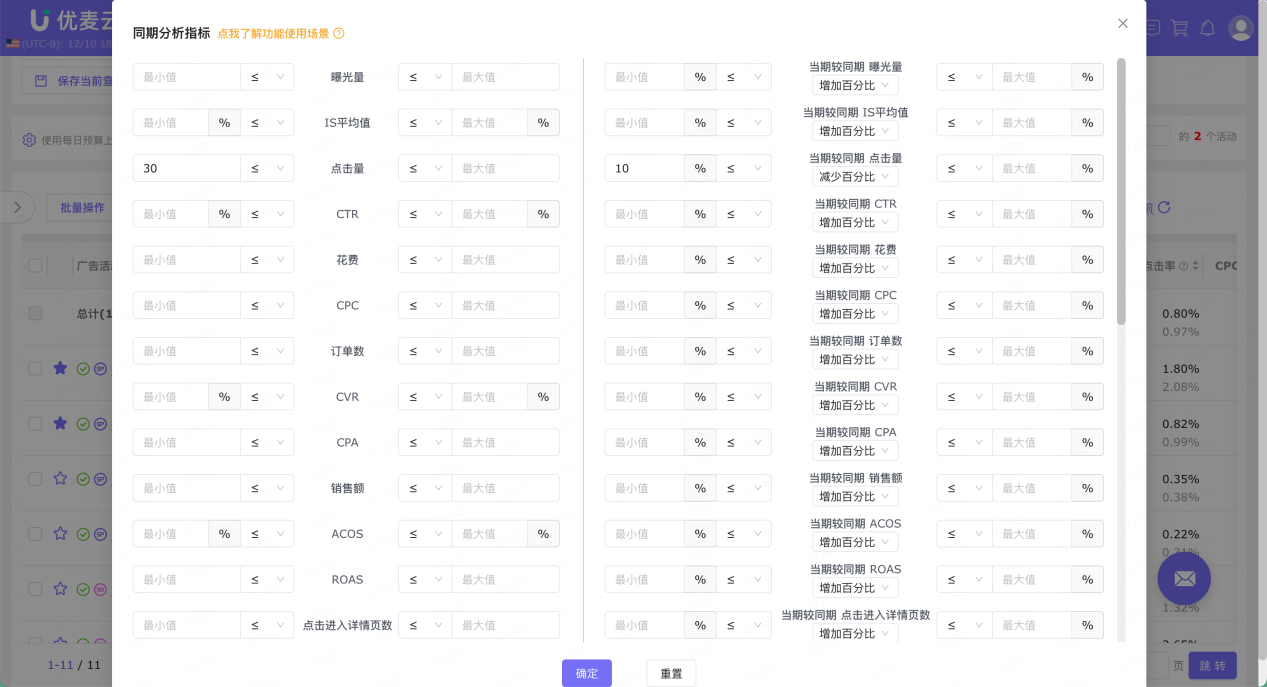Open the 增加百分比 dropdown under 当期较同期 ACOS

855,541
